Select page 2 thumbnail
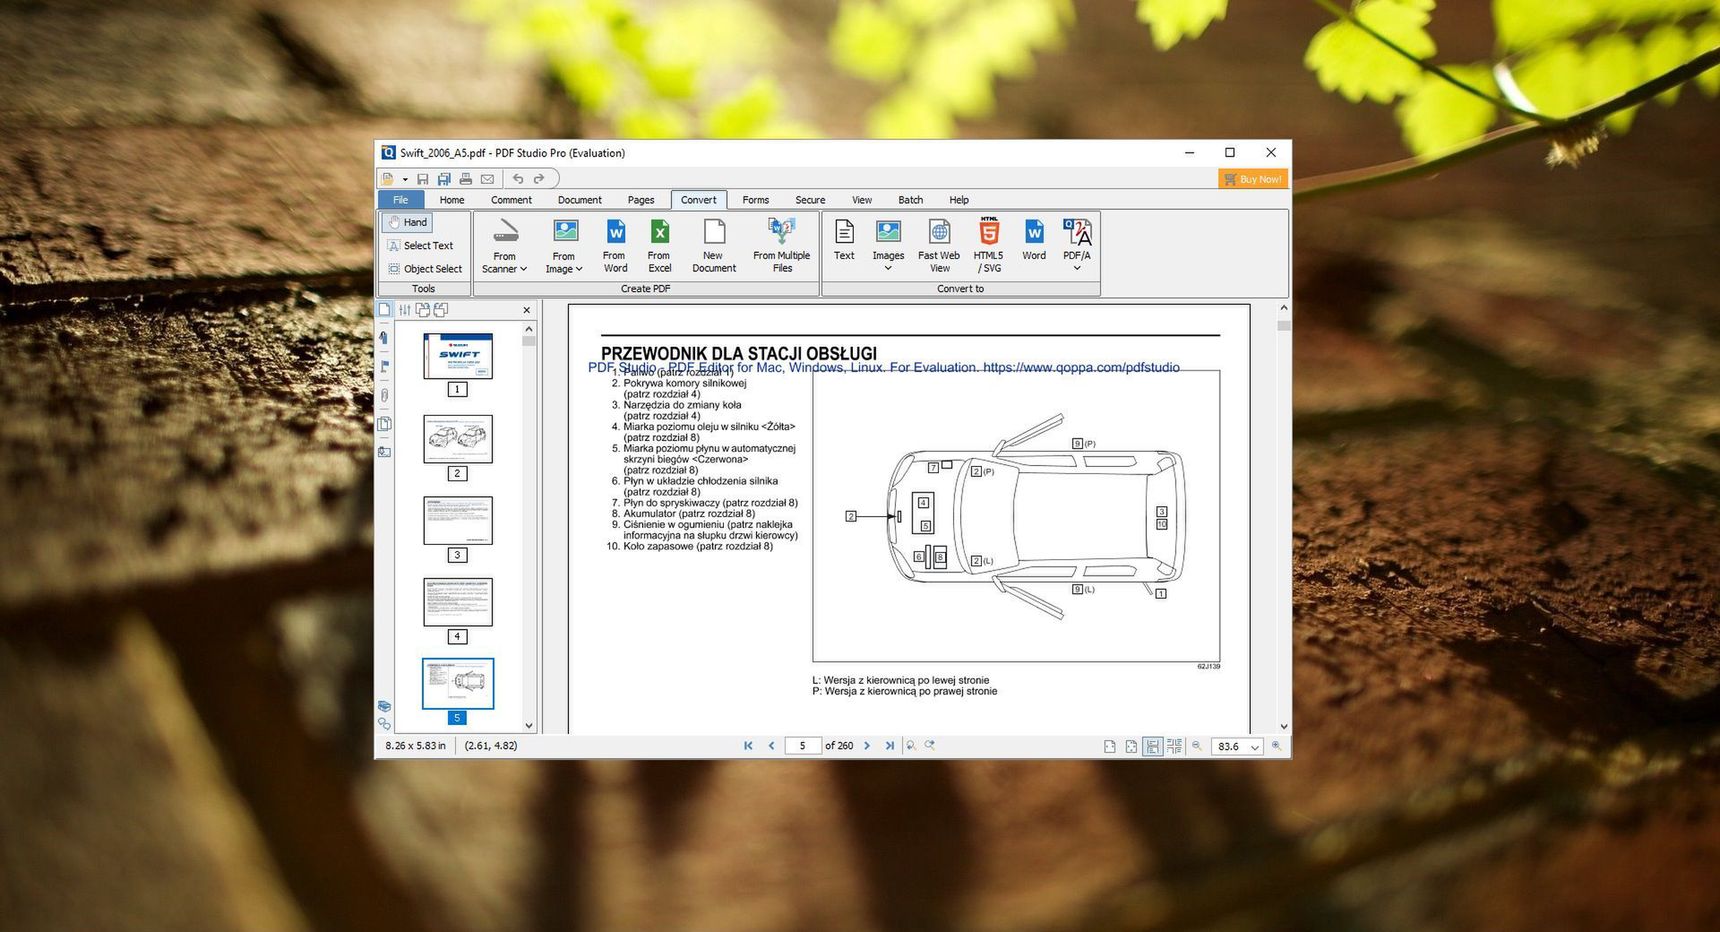The image size is (1720, 932). pos(458,439)
